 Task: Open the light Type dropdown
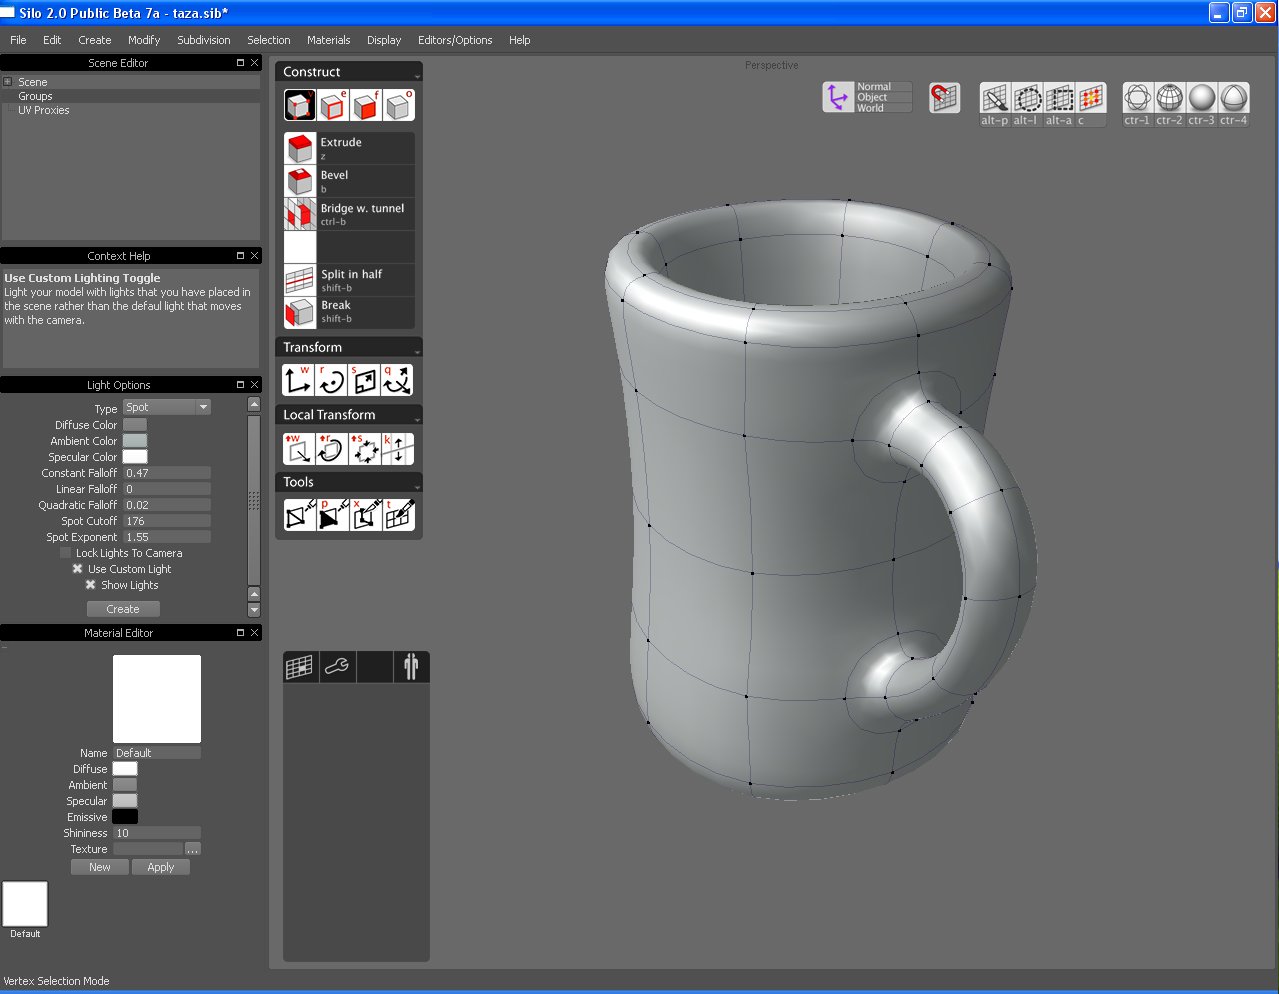(167, 407)
